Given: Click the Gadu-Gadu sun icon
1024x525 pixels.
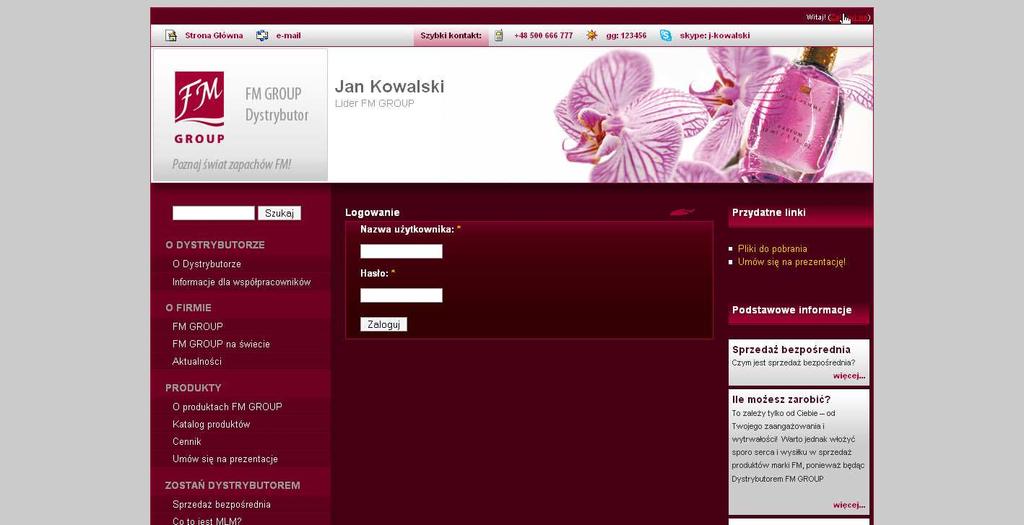Looking at the screenshot, I should (592, 35).
